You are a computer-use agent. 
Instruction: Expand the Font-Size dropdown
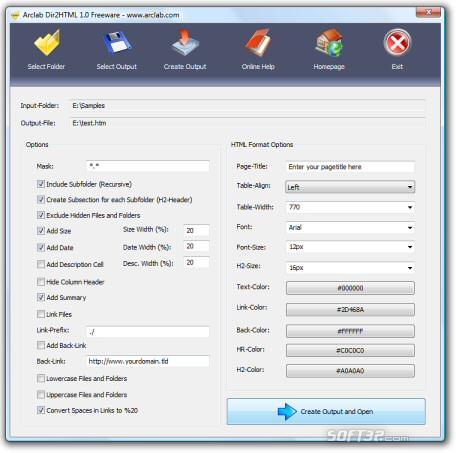(x=350, y=247)
